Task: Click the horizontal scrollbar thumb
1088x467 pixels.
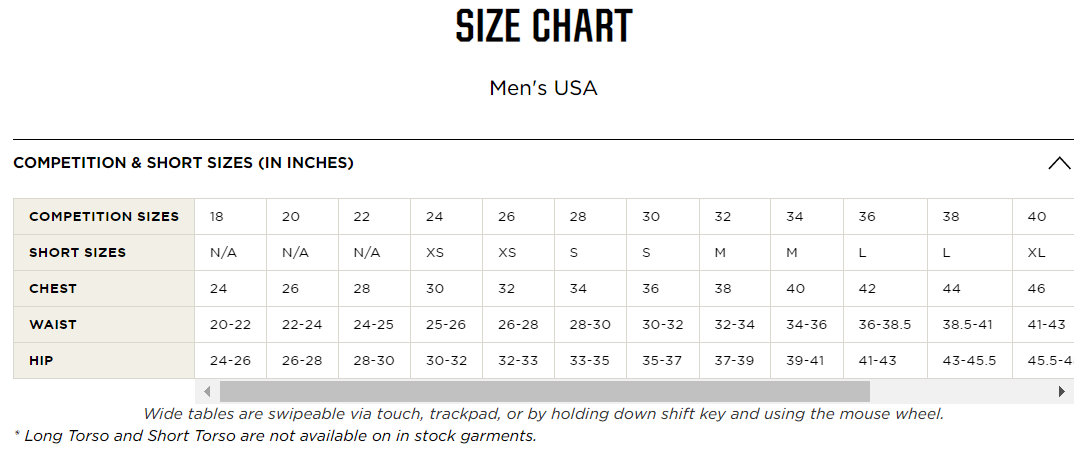Action: click(x=545, y=391)
